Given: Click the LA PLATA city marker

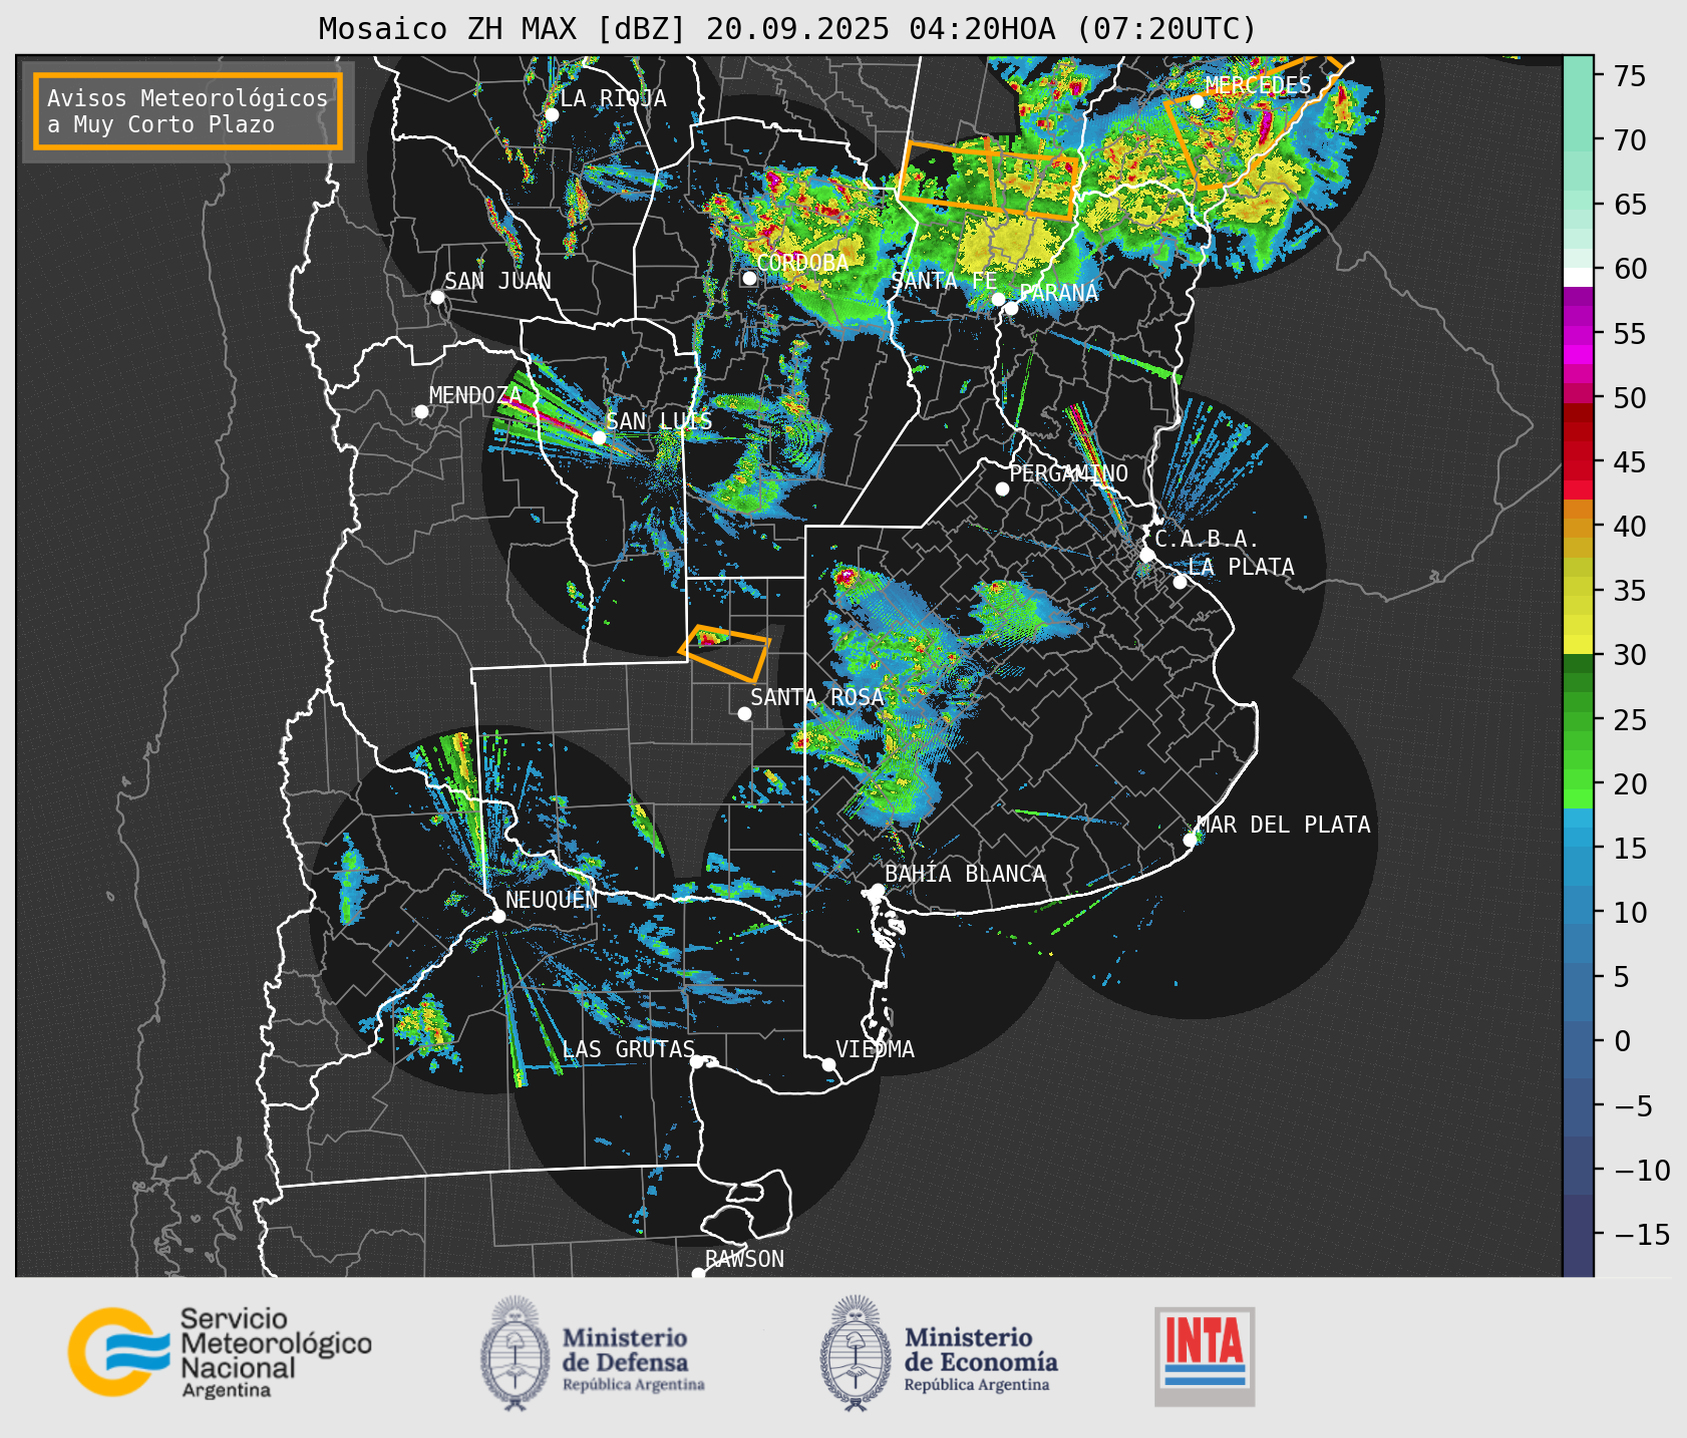Looking at the screenshot, I should [x=1180, y=582].
